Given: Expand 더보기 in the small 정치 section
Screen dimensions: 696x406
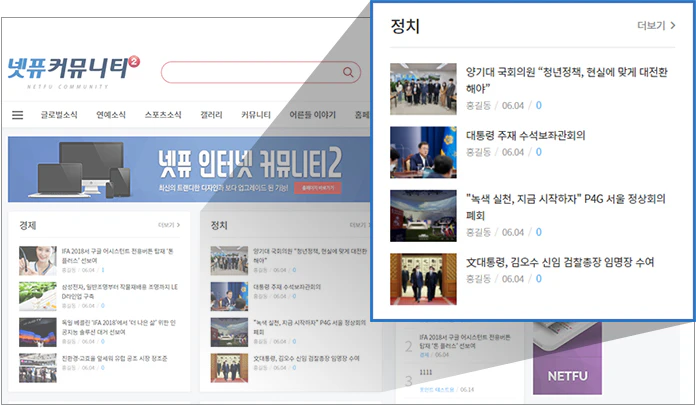Looking at the screenshot, I should click(360, 225).
